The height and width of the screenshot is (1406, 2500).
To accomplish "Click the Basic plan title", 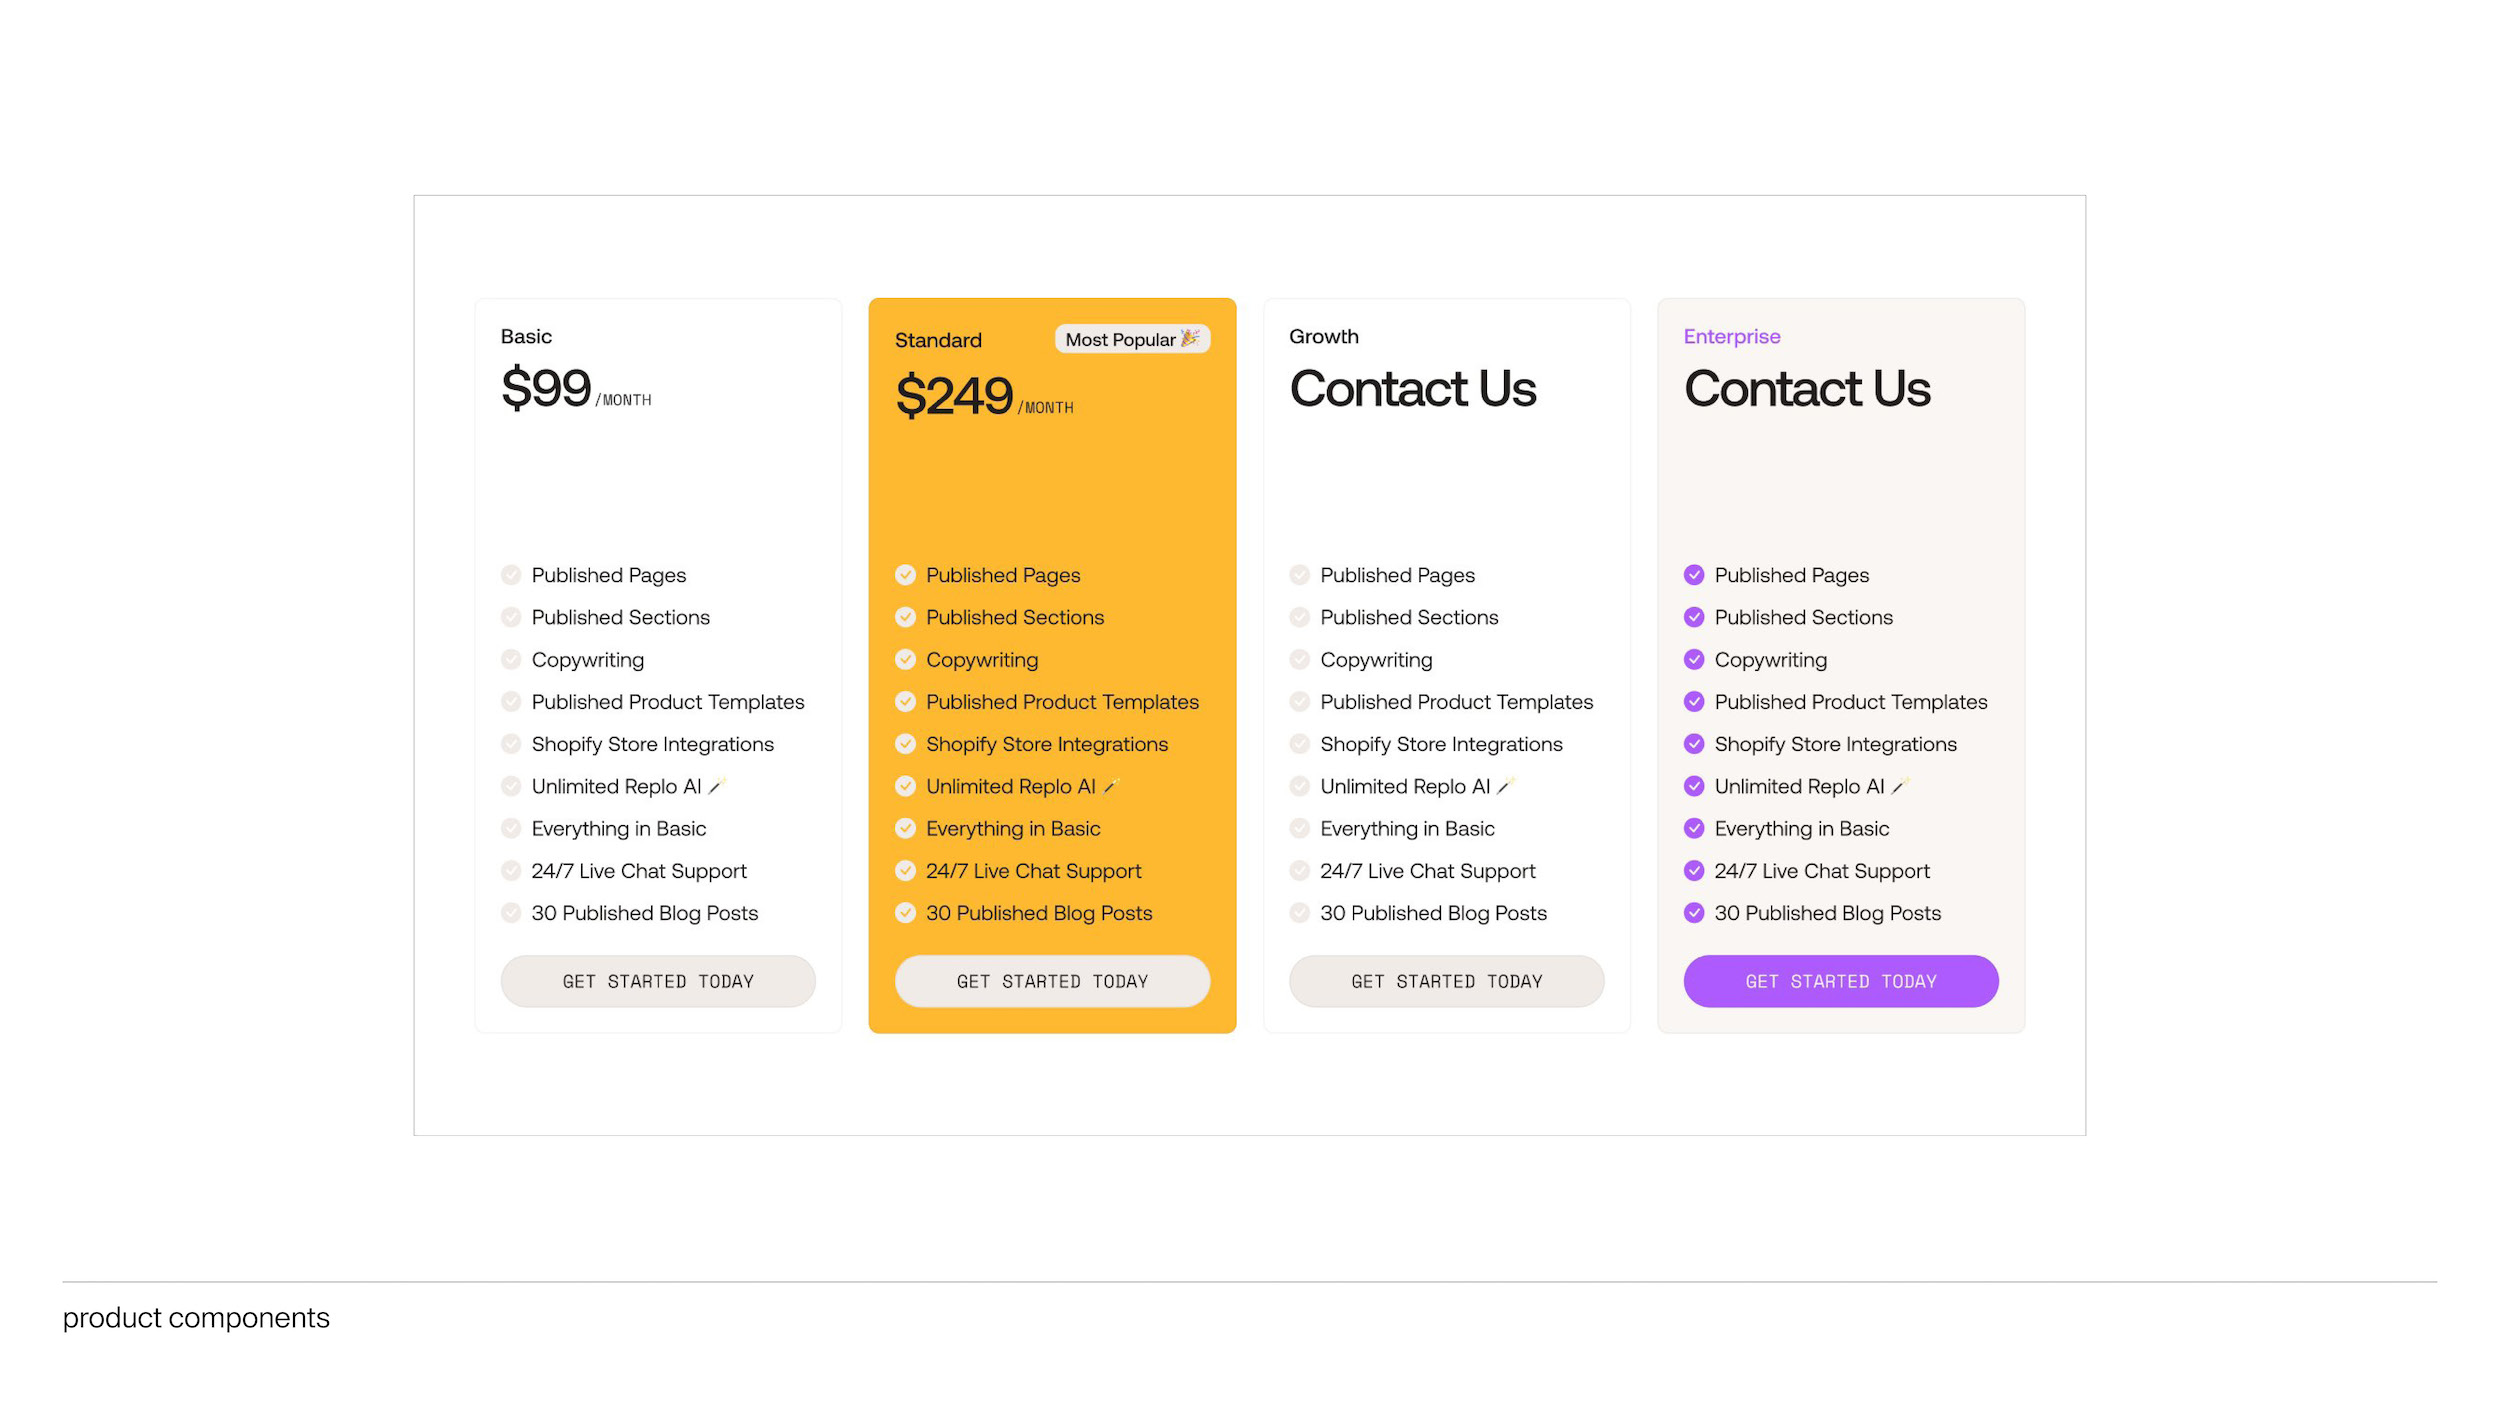I will [526, 336].
